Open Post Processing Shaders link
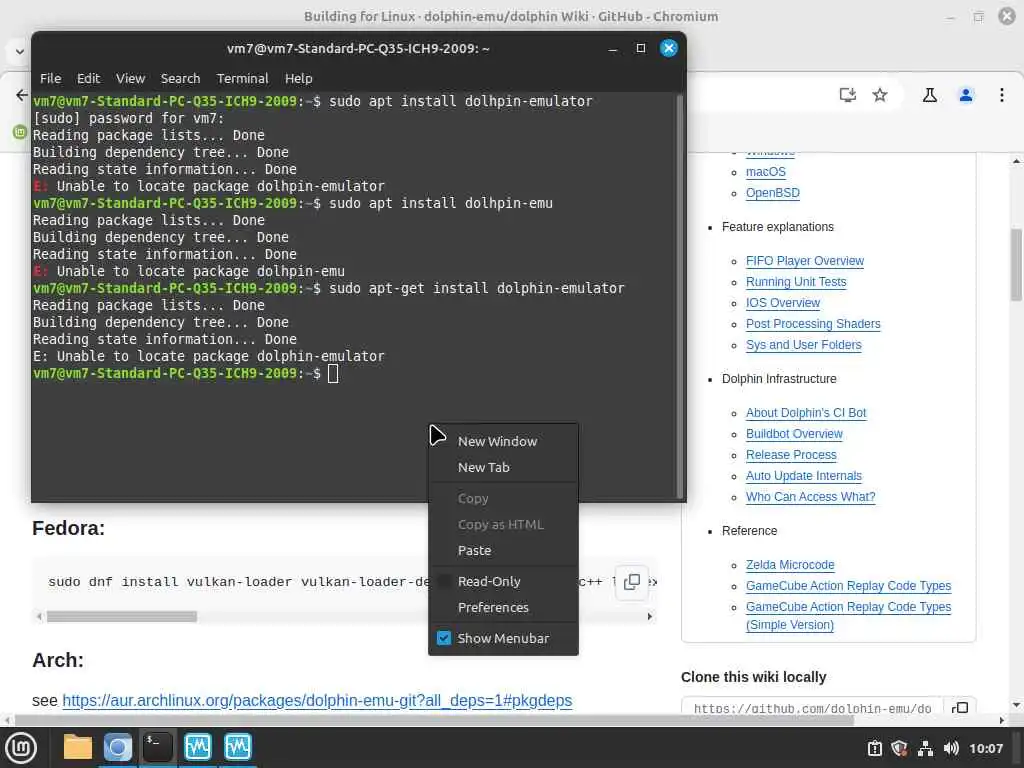The width and height of the screenshot is (1024, 768). pyautogui.click(x=813, y=323)
